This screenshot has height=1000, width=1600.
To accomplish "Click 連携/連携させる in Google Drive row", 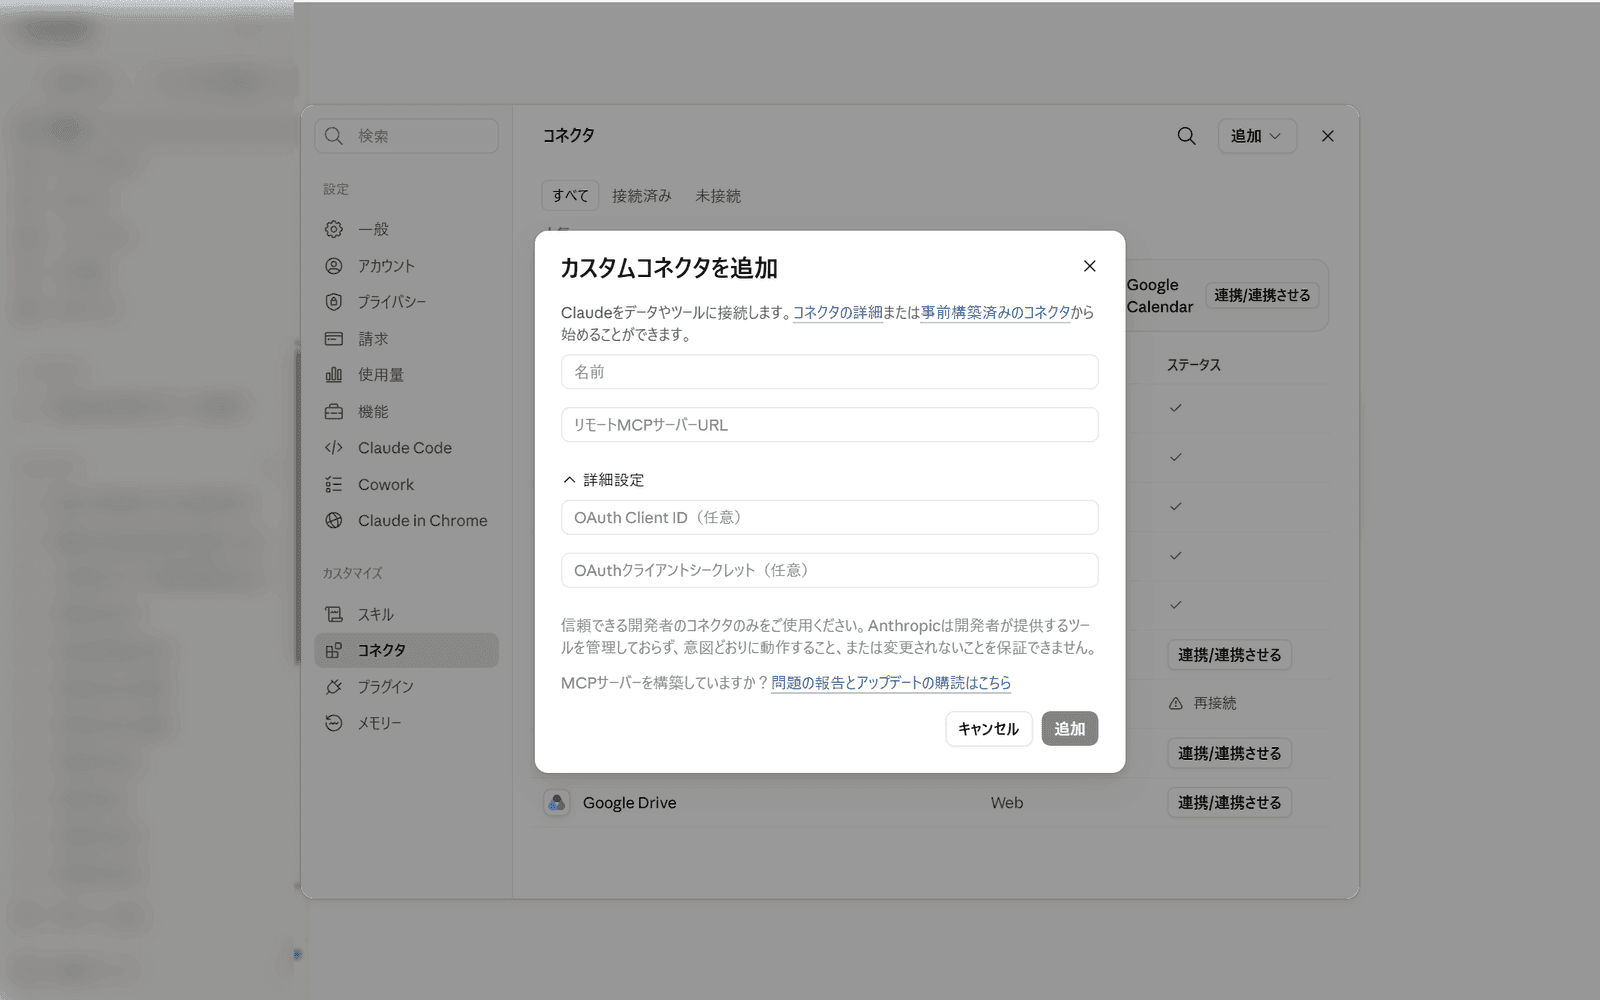I will click(x=1229, y=803).
